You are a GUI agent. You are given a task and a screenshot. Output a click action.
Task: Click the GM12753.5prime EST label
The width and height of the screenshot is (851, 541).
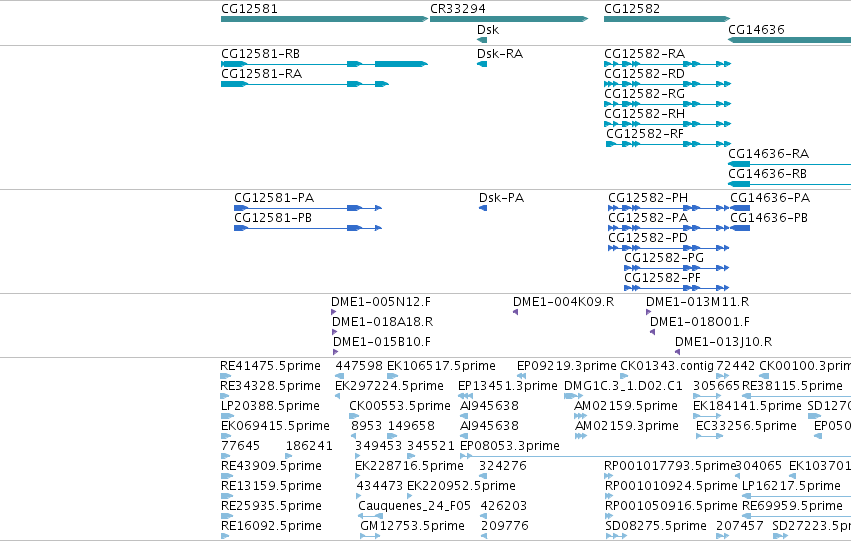pos(412,526)
